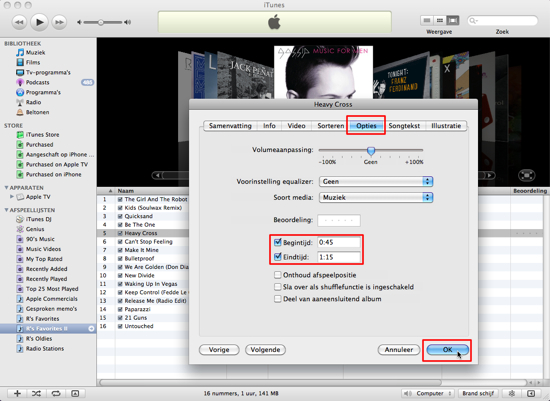Click the Zoek search field
The image size is (550, 401).
[x=502, y=21]
